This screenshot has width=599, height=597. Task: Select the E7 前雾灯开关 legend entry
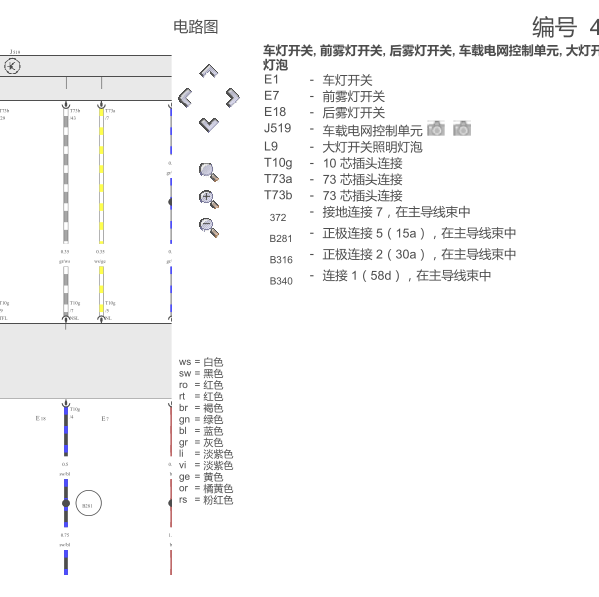click(324, 96)
